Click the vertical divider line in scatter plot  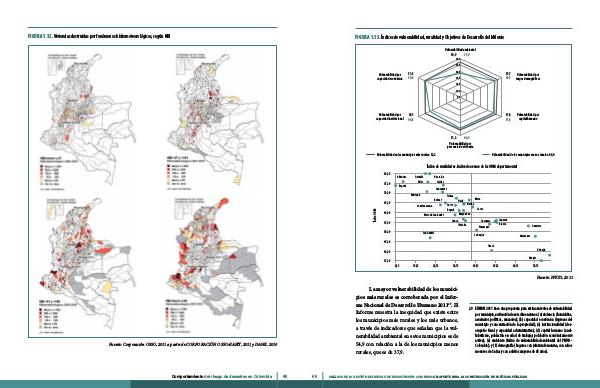472,217
